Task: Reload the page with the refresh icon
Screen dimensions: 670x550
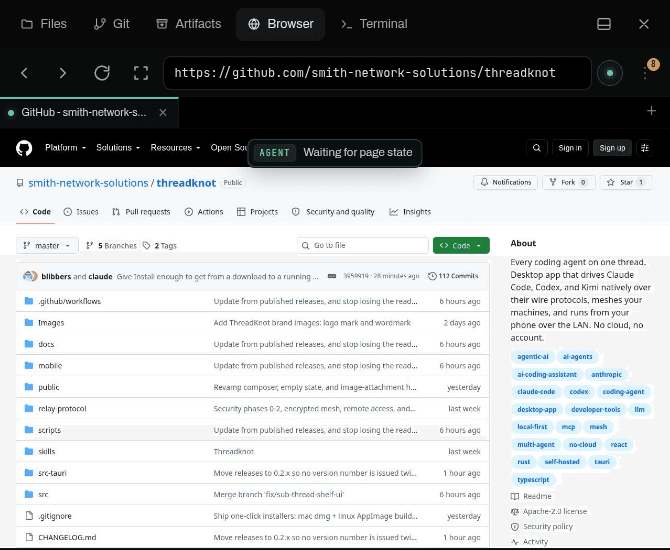Action: coord(102,73)
